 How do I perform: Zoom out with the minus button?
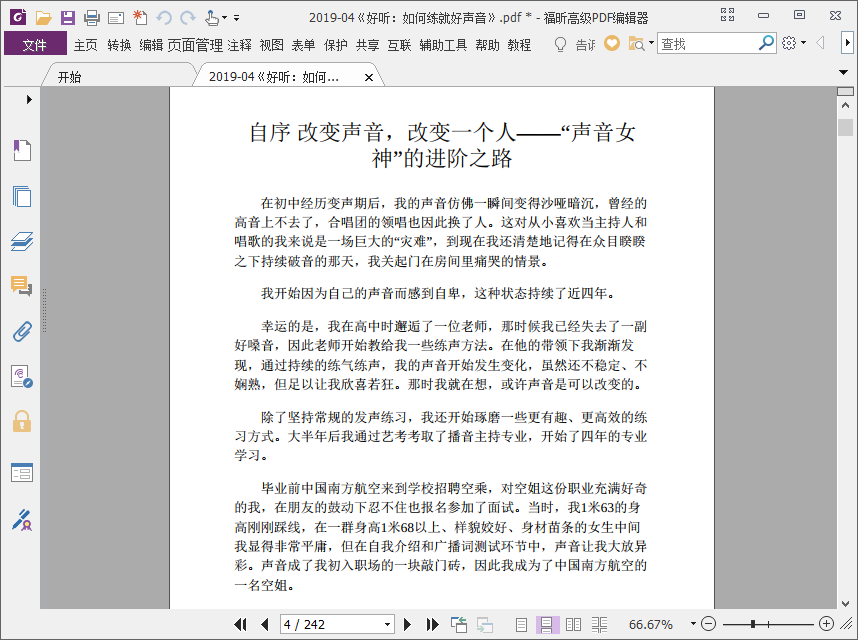[708, 624]
